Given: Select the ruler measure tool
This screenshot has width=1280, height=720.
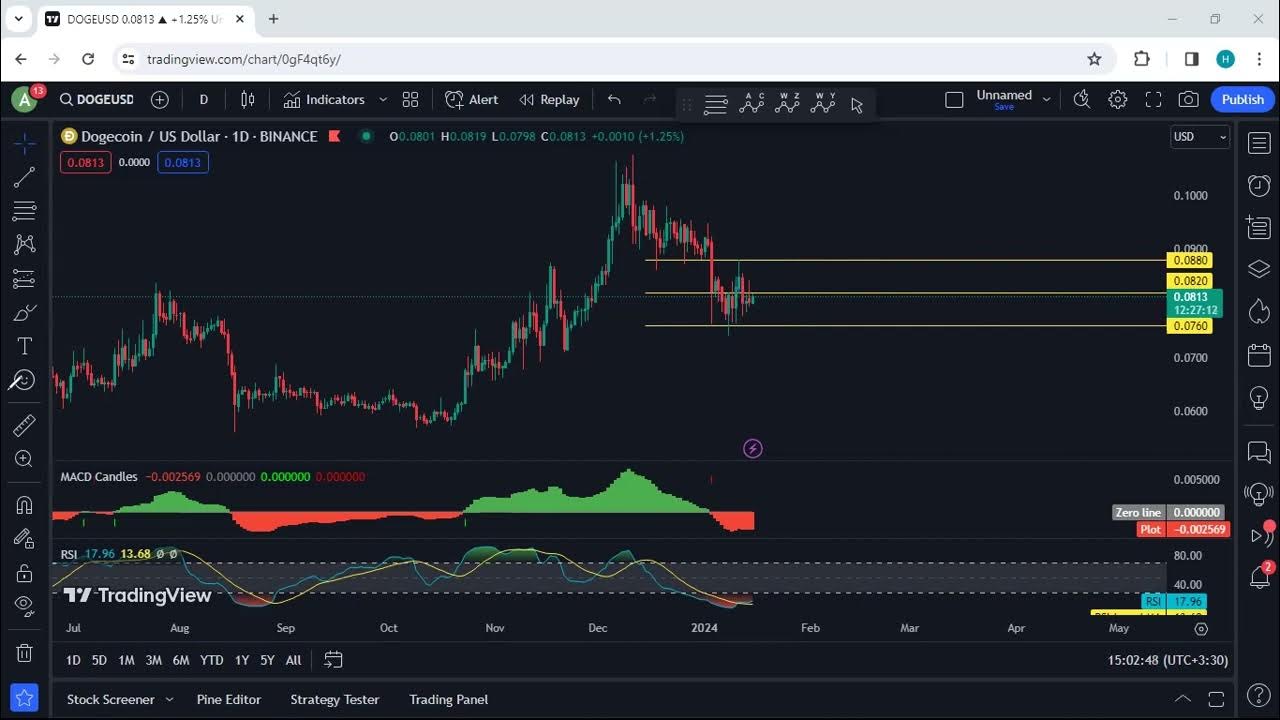Looking at the screenshot, I should (25, 425).
